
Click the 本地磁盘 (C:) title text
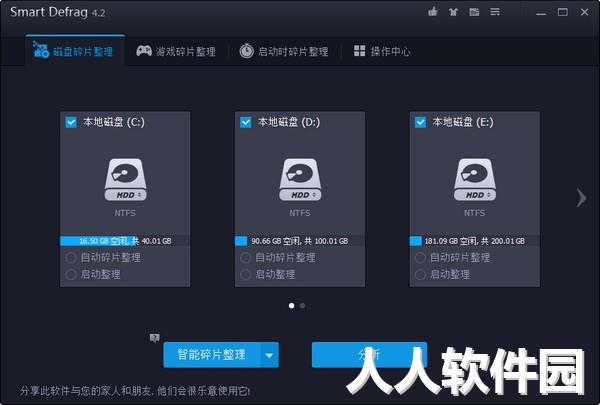[114, 122]
